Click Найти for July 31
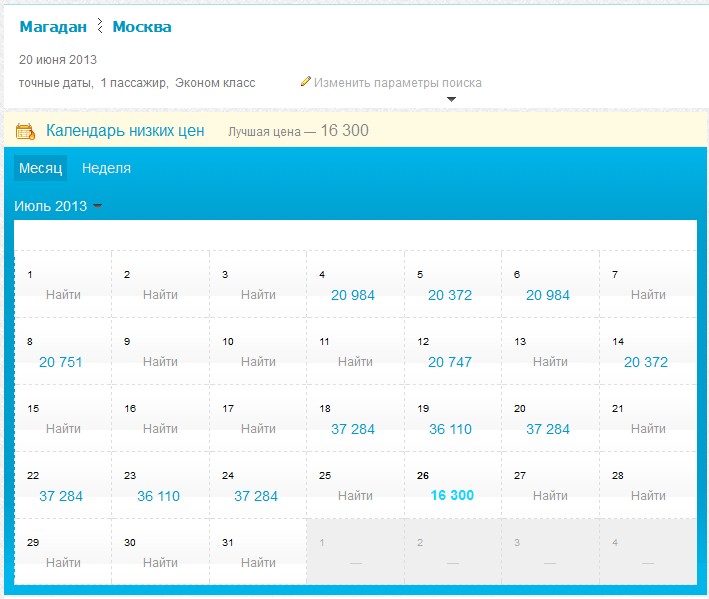This screenshot has width=709, height=599. 258,562
